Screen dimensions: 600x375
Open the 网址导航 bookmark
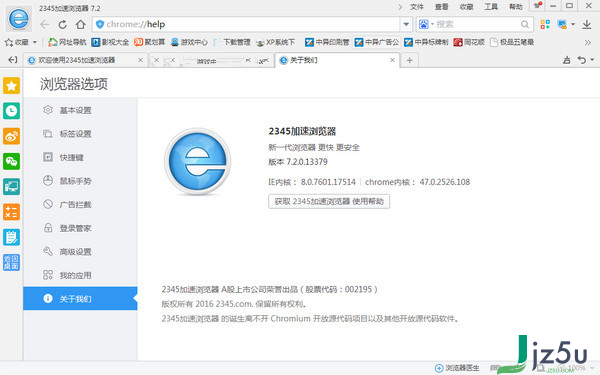(x=67, y=42)
